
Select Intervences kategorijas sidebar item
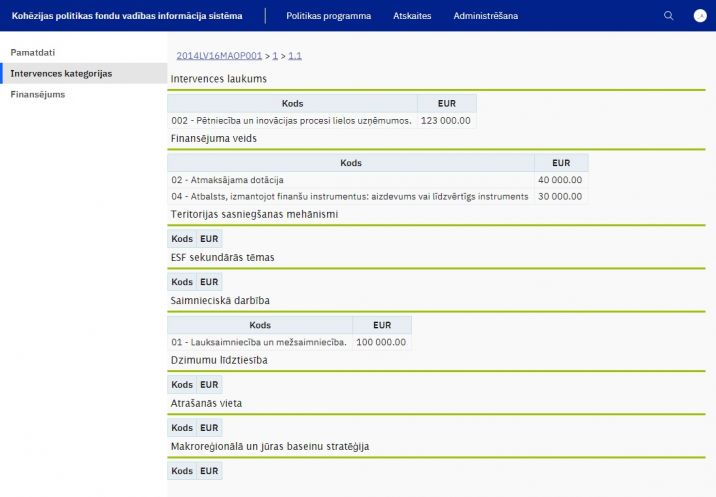click(60, 73)
